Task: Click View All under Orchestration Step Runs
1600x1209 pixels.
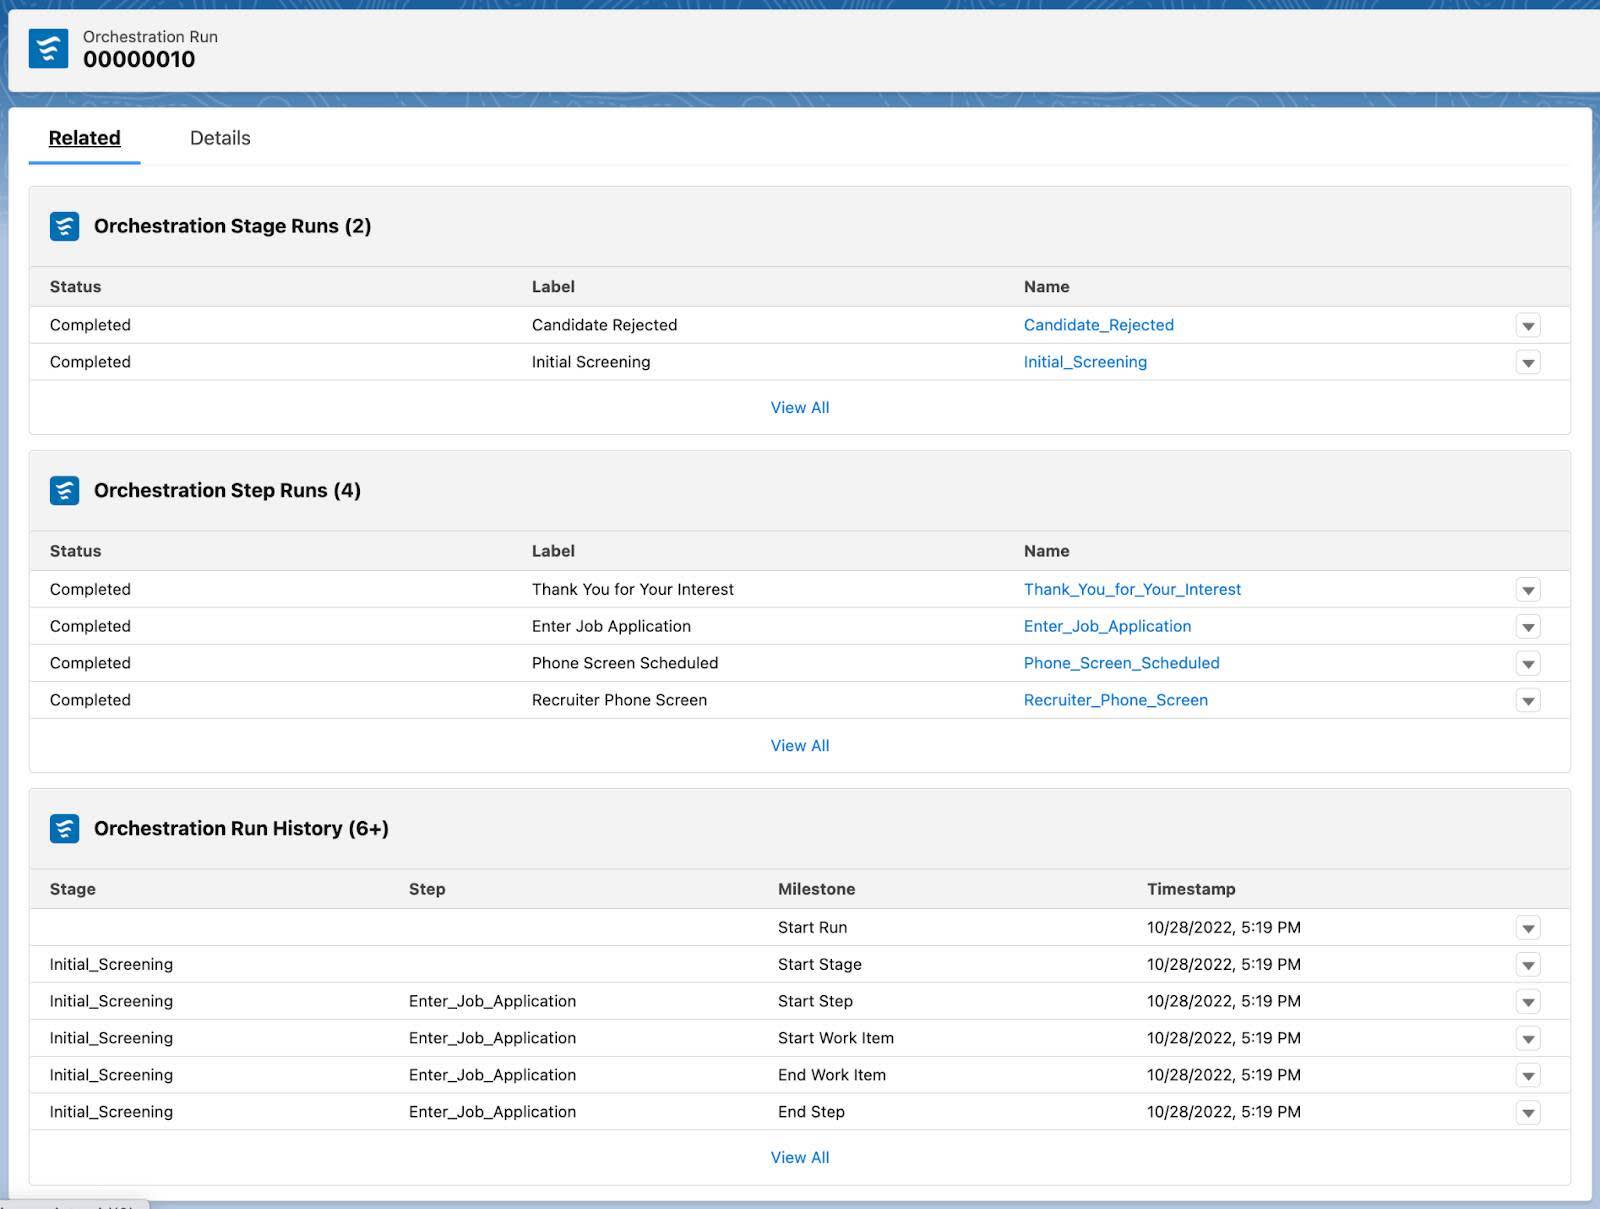Action: pos(800,745)
